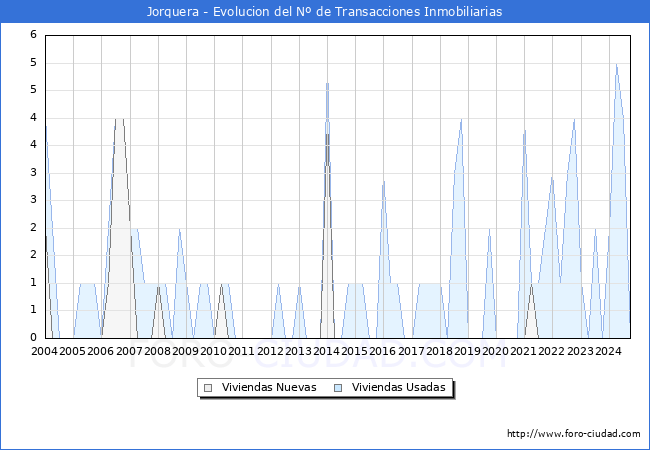
Task: Click the 2019 x-axis label
Action: [467, 351]
